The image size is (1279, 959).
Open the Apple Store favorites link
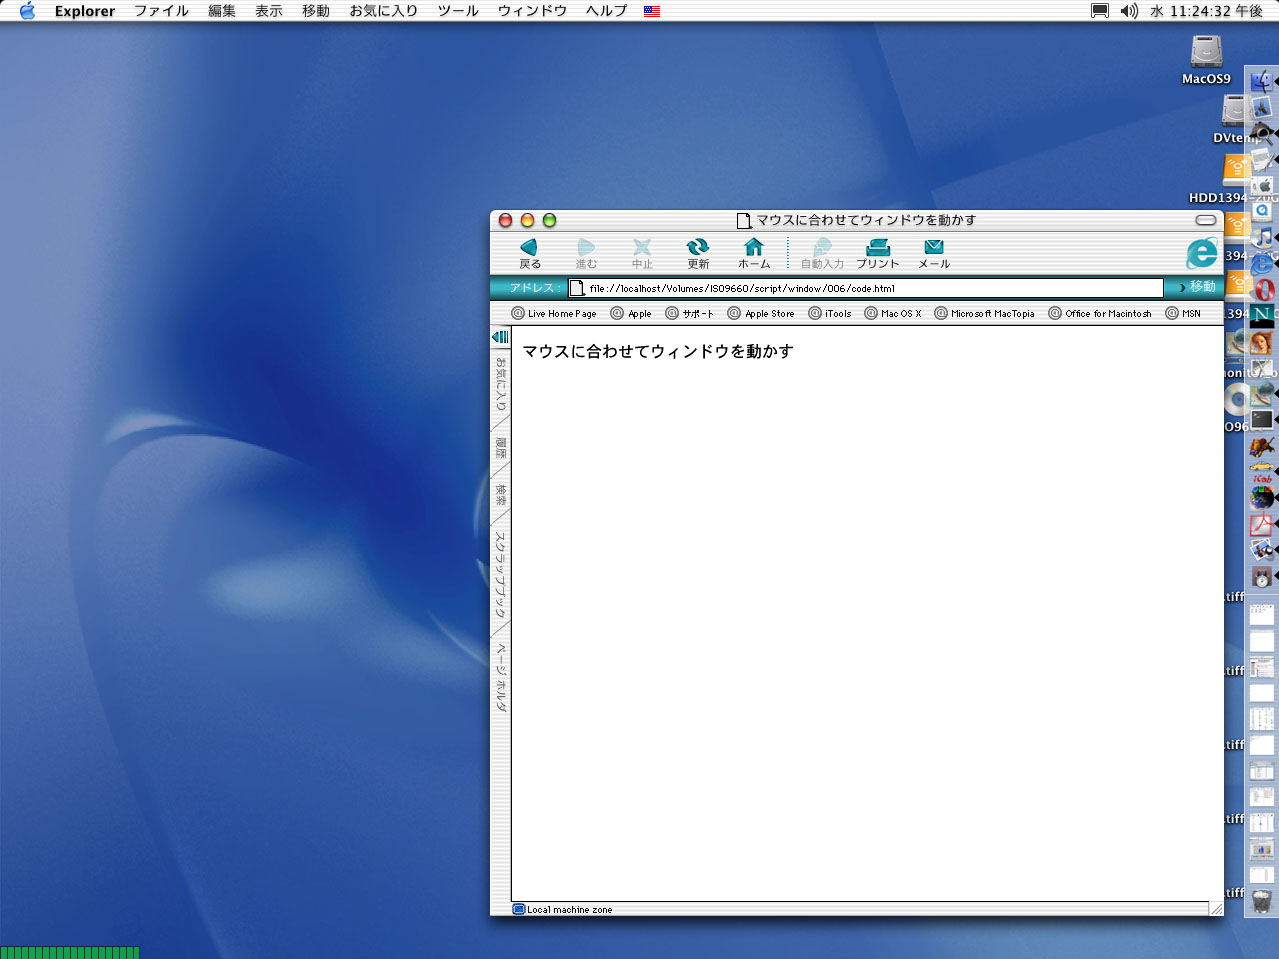761,313
